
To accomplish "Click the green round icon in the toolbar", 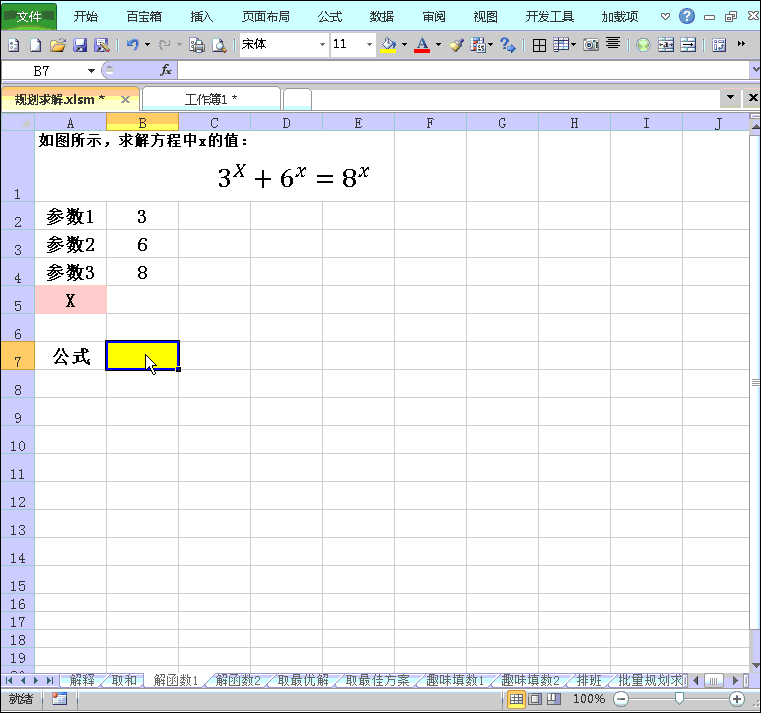I will [643, 45].
